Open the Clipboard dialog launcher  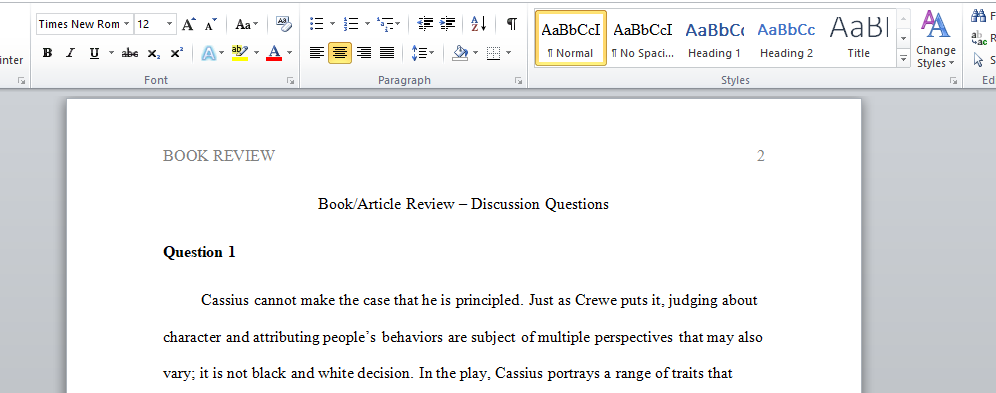tap(21, 81)
